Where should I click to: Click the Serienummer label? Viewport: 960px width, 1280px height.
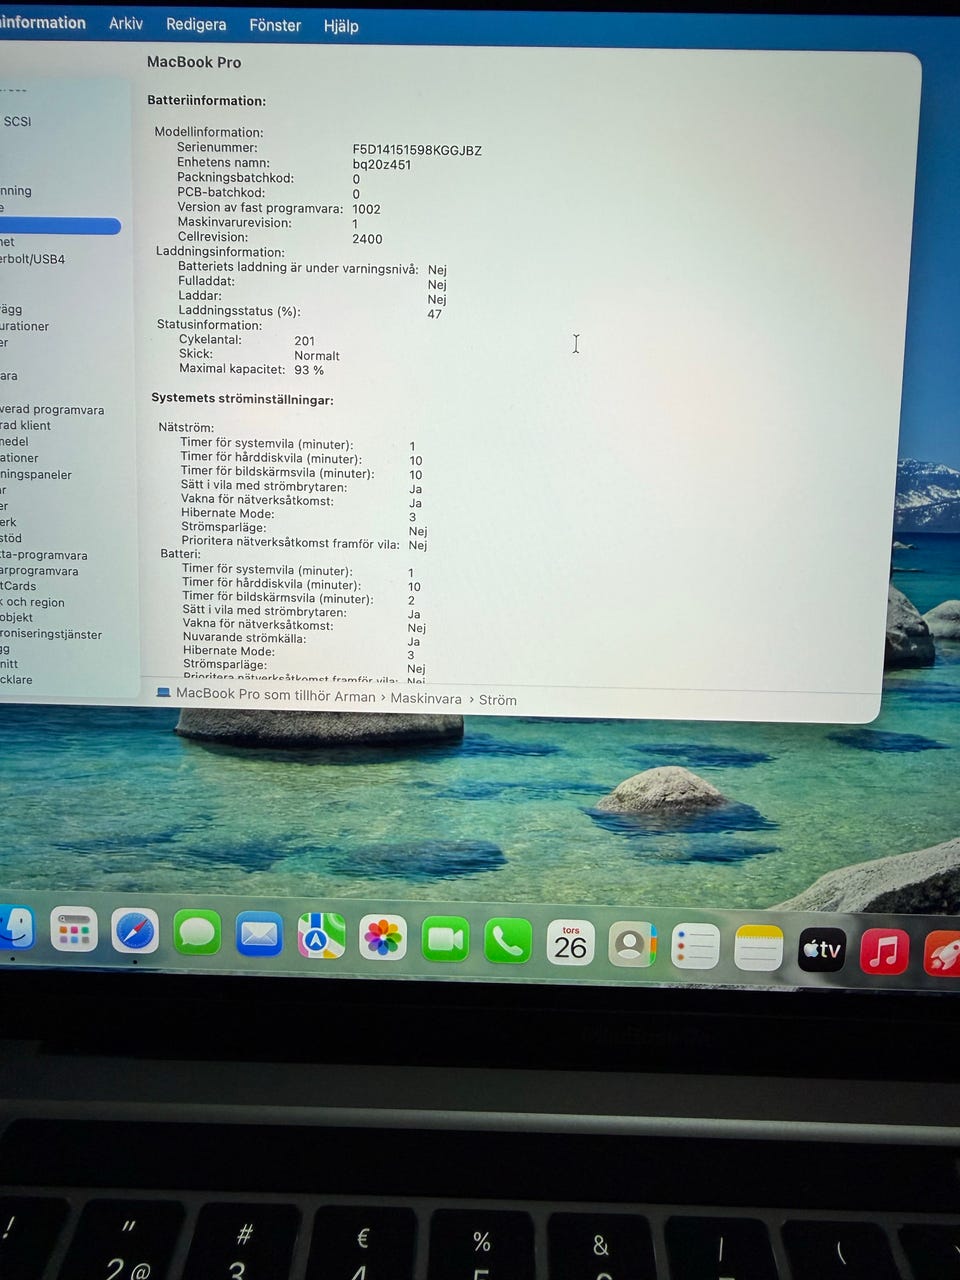tap(217, 147)
